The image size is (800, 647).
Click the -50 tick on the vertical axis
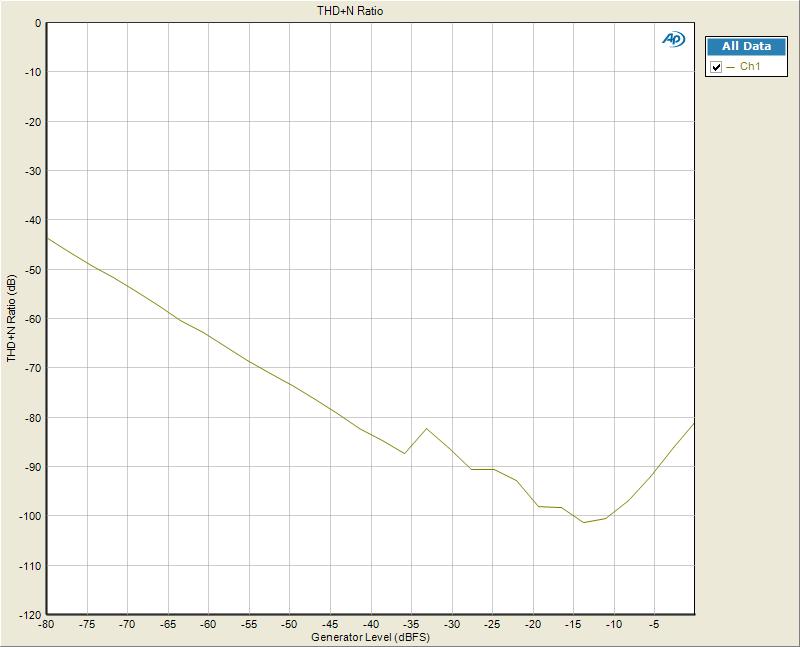click(33, 269)
